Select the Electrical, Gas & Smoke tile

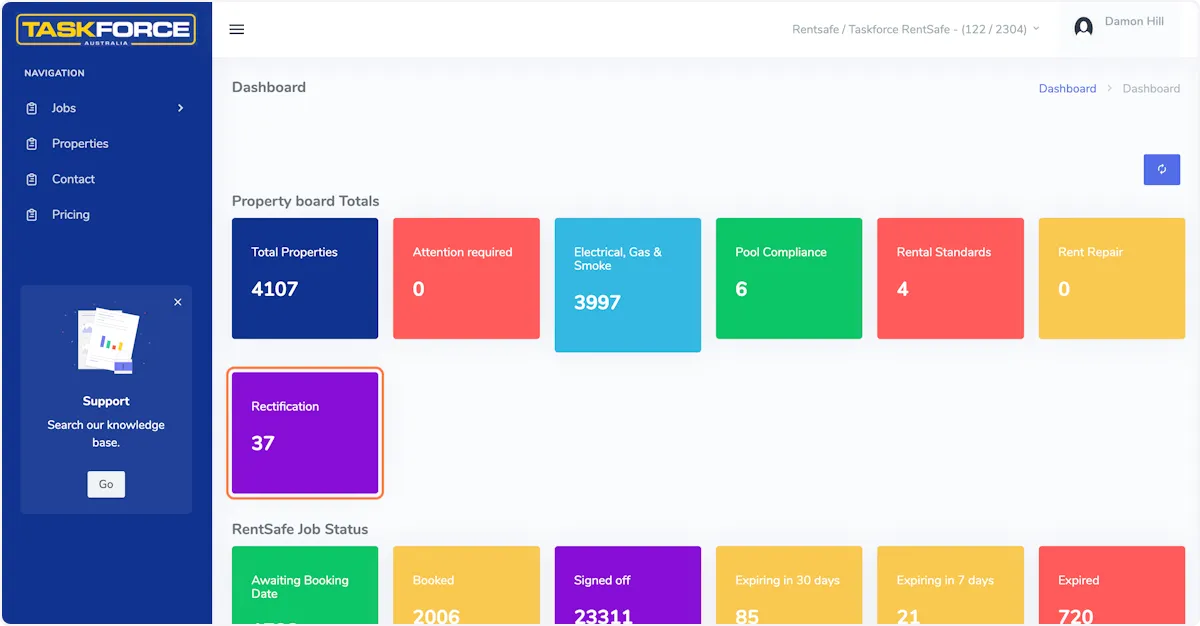point(627,285)
